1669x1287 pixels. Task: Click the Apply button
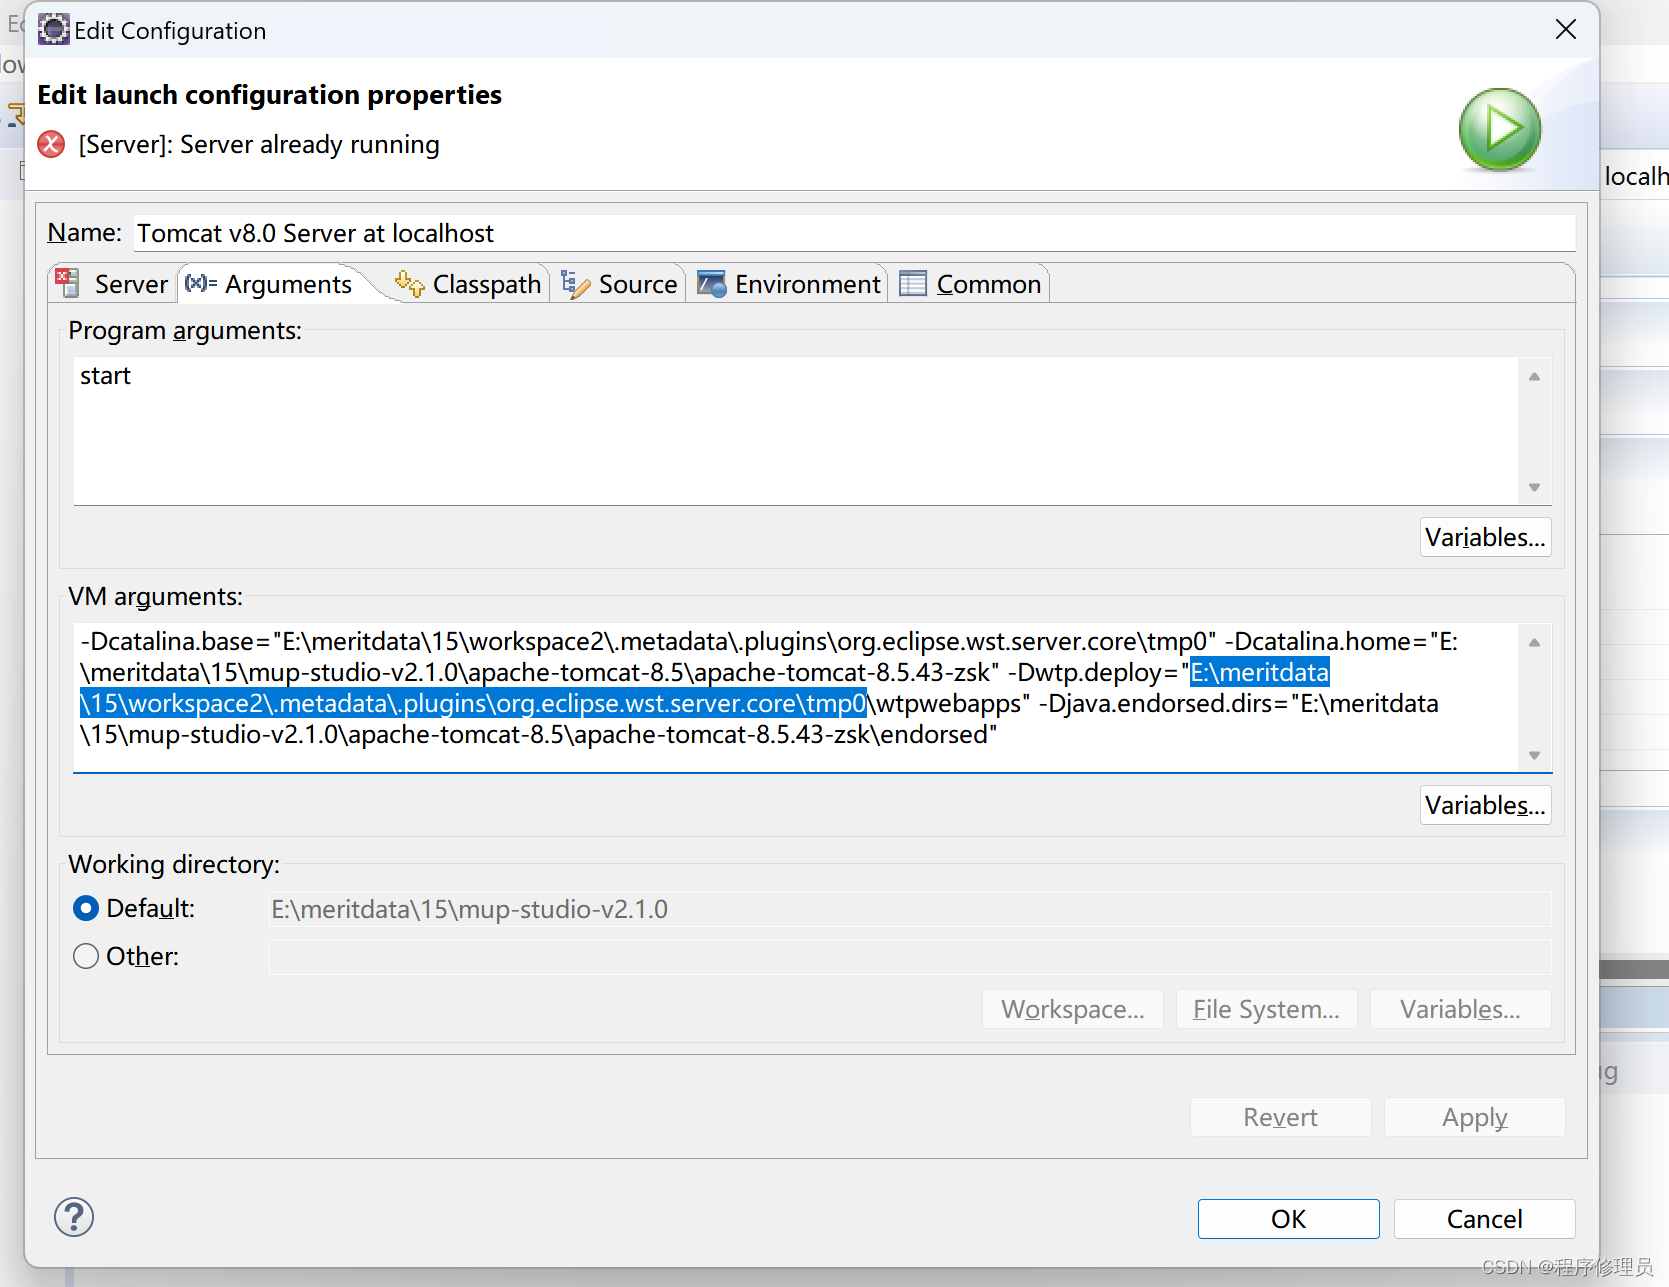1474,1117
